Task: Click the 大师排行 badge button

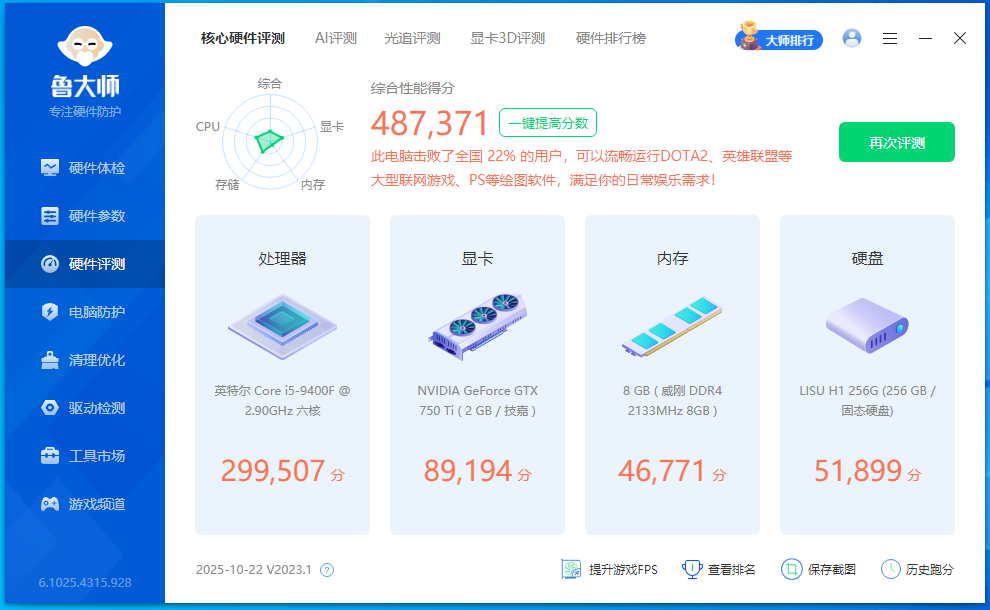Action: pos(779,39)
